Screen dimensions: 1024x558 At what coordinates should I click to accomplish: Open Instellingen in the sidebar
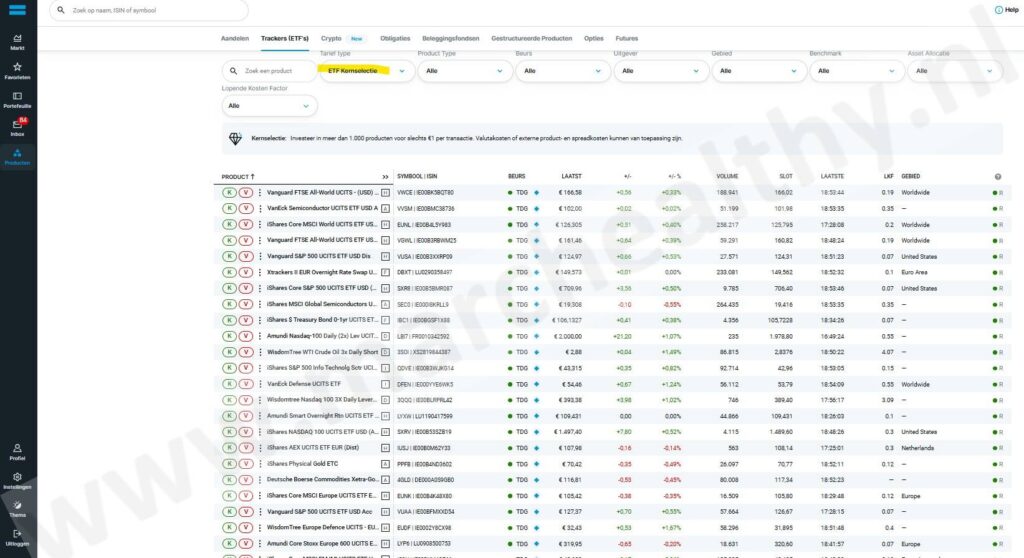point(17,481)
